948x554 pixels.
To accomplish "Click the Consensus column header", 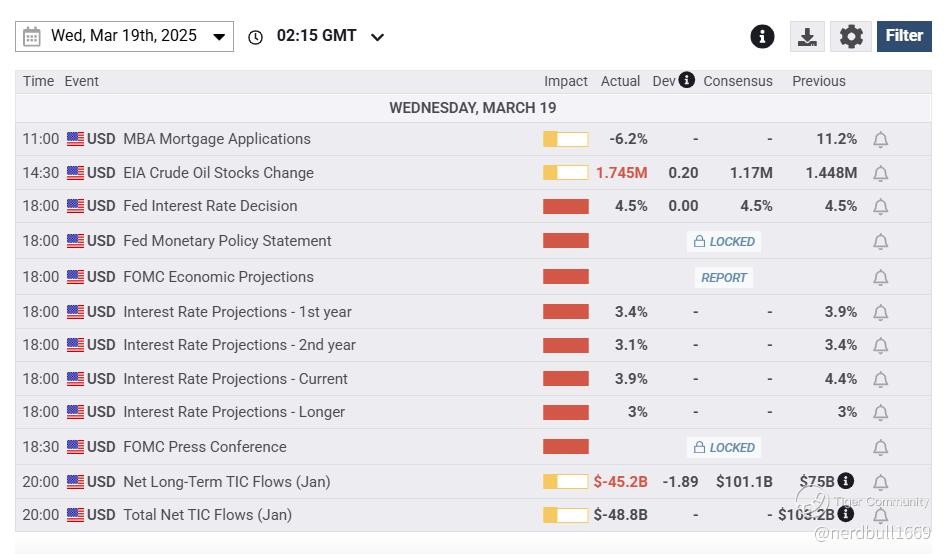I will pos(738,81).
